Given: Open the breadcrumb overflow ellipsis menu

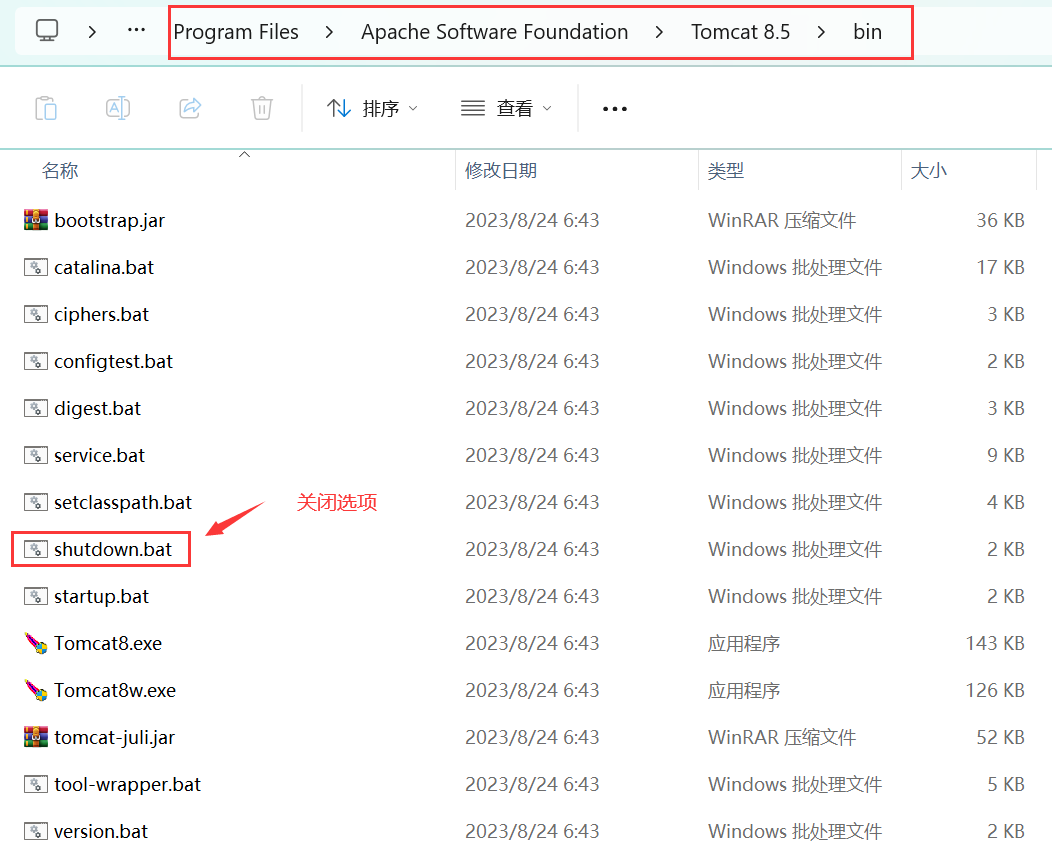Looking at the screenshot, I should tap(136, 31).
